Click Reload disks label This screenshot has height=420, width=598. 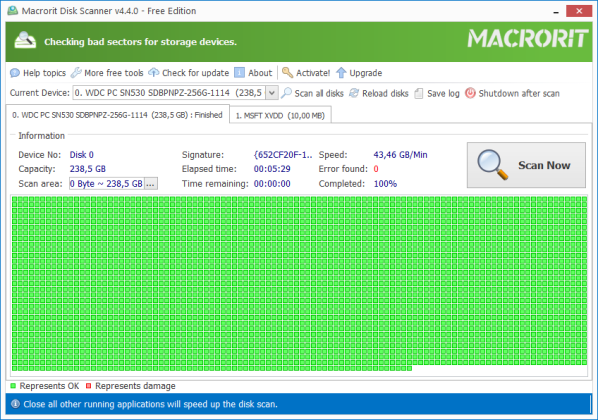pos(385,93)
